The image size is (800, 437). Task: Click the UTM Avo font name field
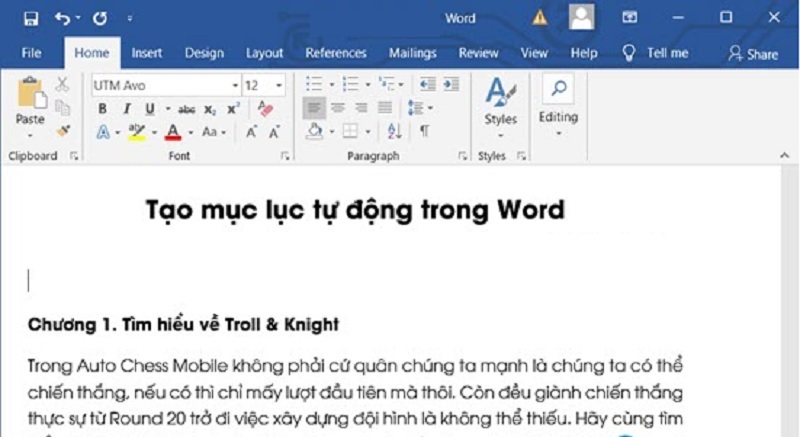(x=161, y=85)
